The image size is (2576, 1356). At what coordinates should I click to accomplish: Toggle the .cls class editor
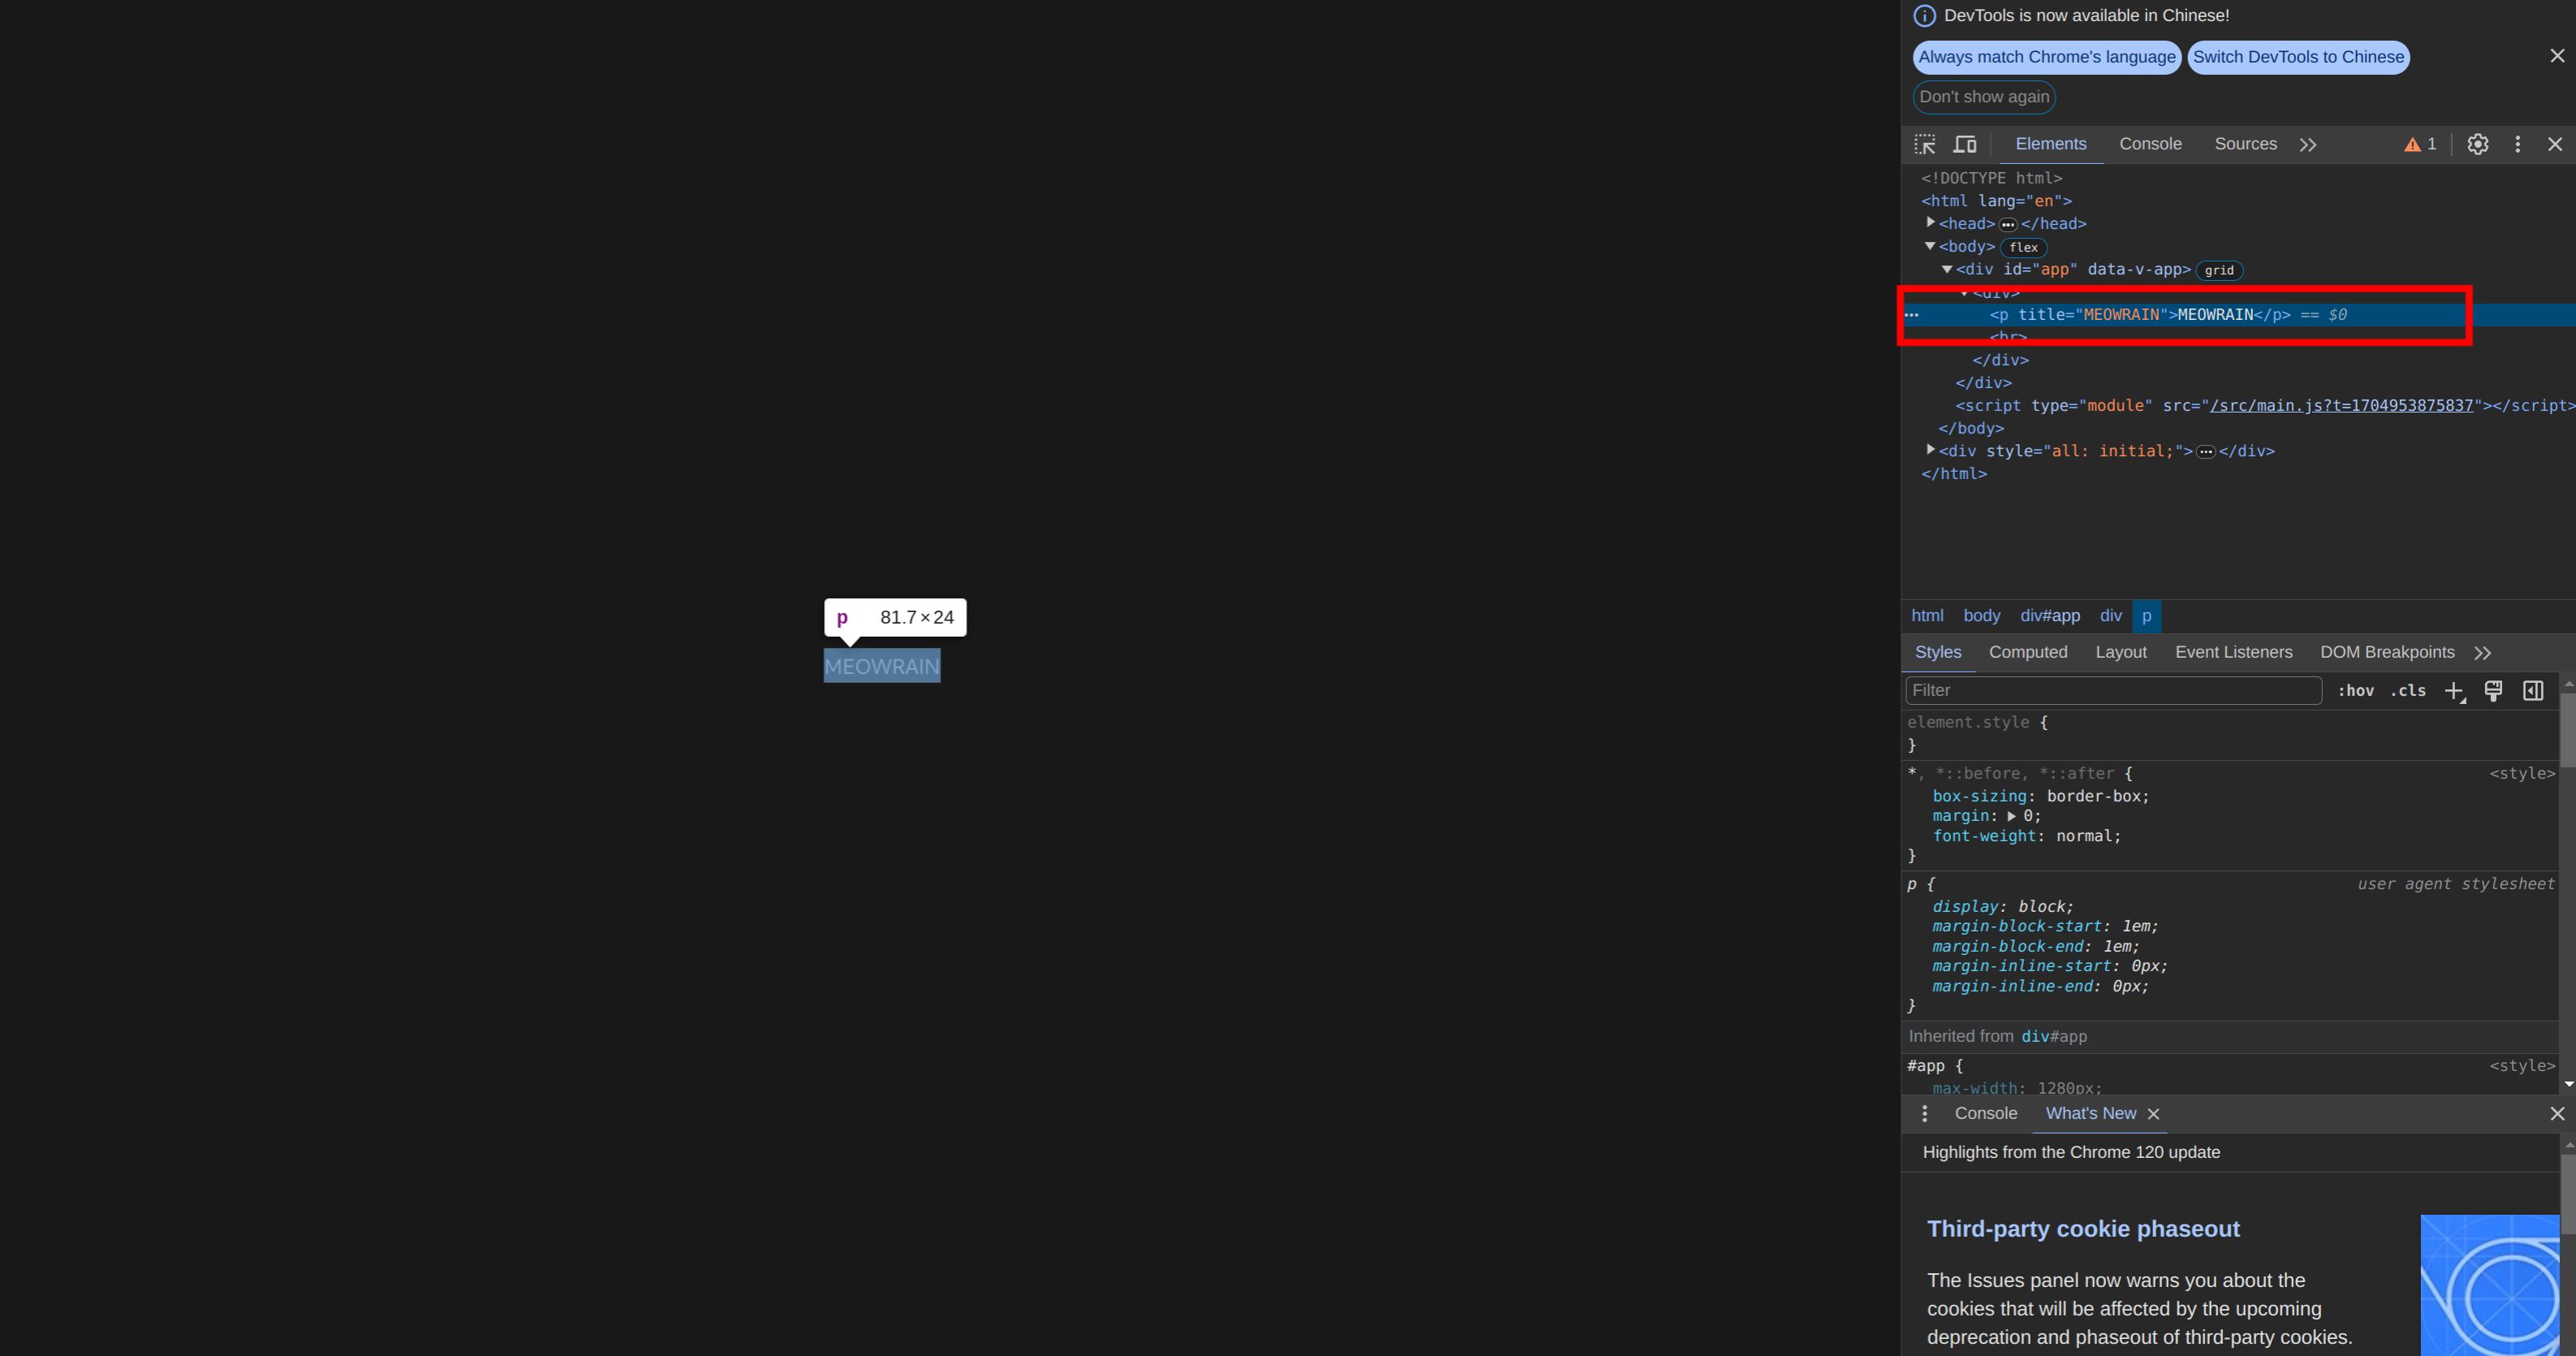click(x=2407, y=690)
